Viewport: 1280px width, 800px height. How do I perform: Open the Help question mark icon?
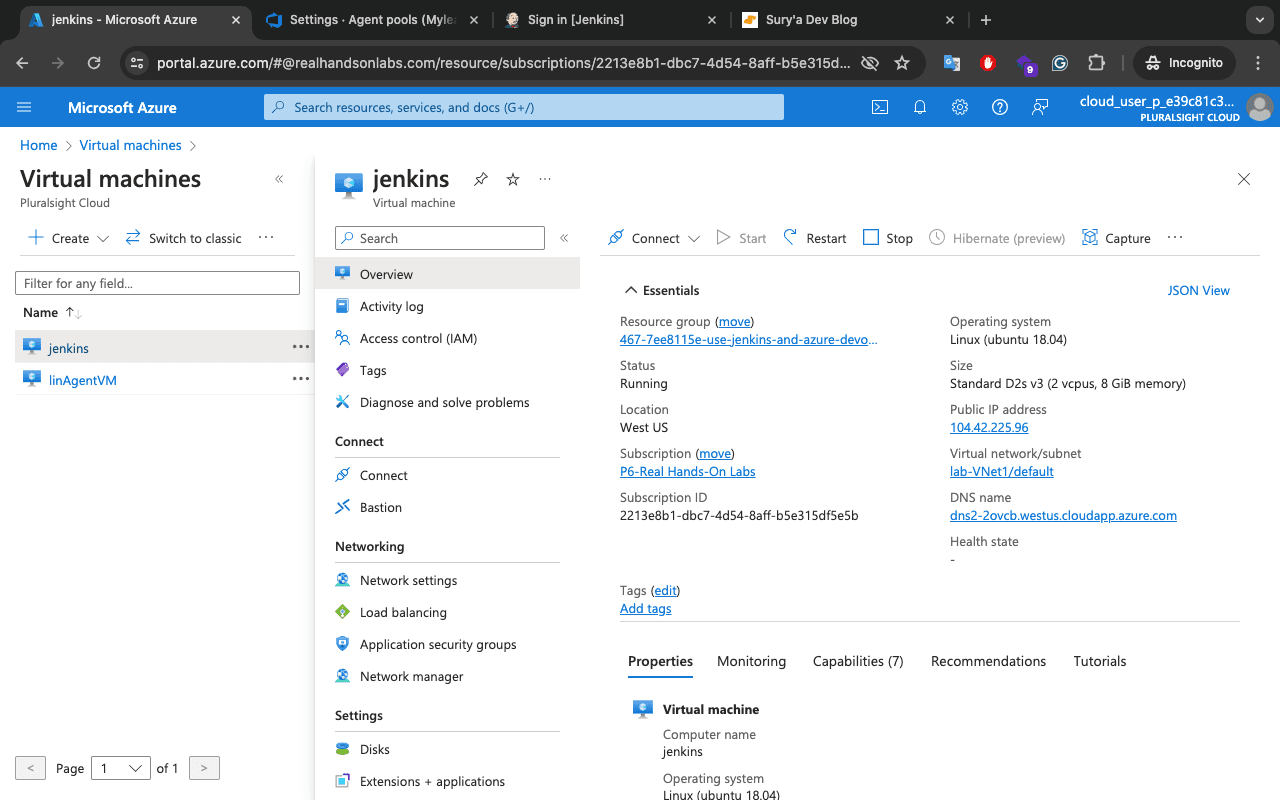tap(1000, 107)
